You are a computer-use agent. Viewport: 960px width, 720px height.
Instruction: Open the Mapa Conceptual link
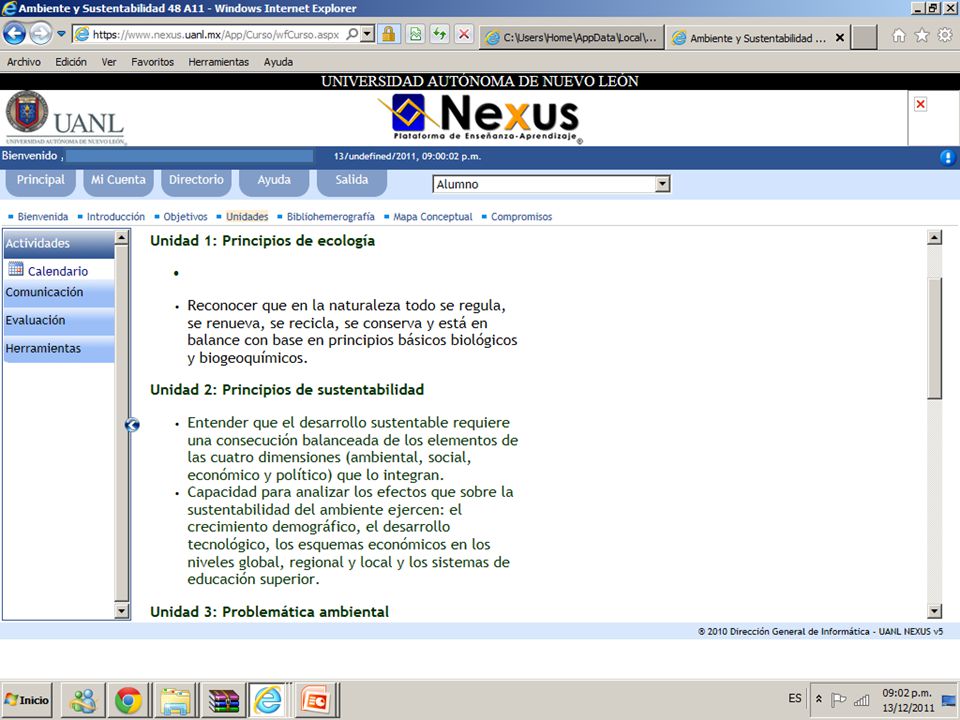(x=433, y=217)
